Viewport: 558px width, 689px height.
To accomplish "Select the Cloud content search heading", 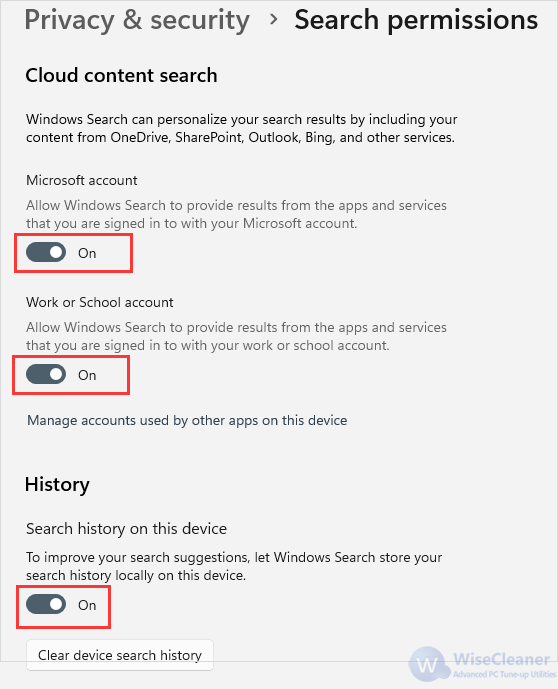I will pos(121,75).
